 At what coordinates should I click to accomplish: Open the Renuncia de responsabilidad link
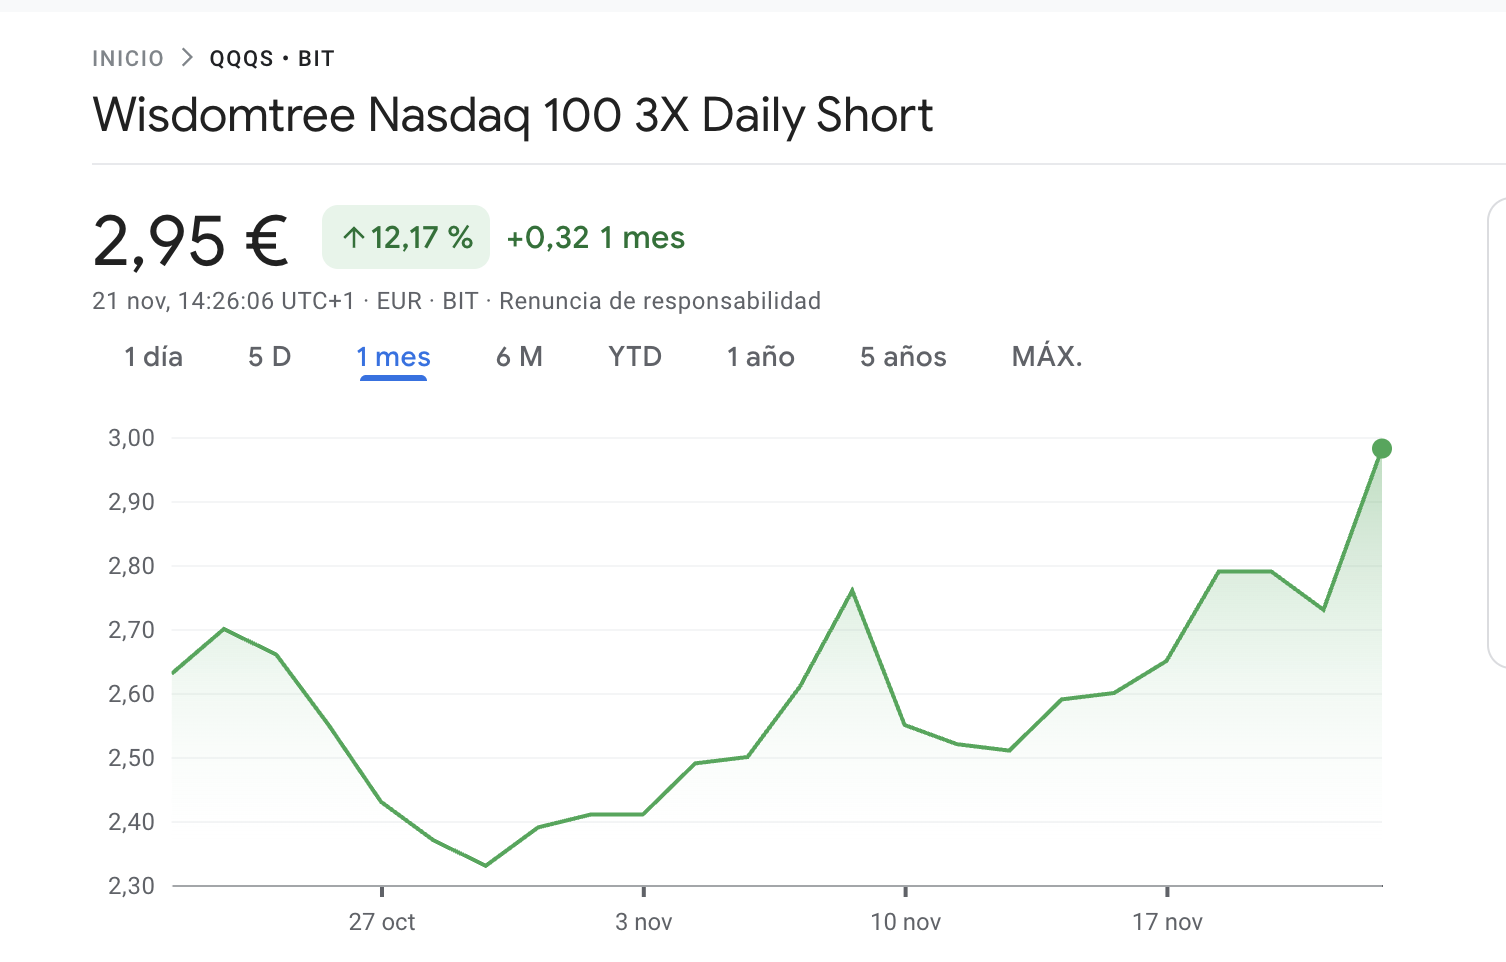(659, 301)
